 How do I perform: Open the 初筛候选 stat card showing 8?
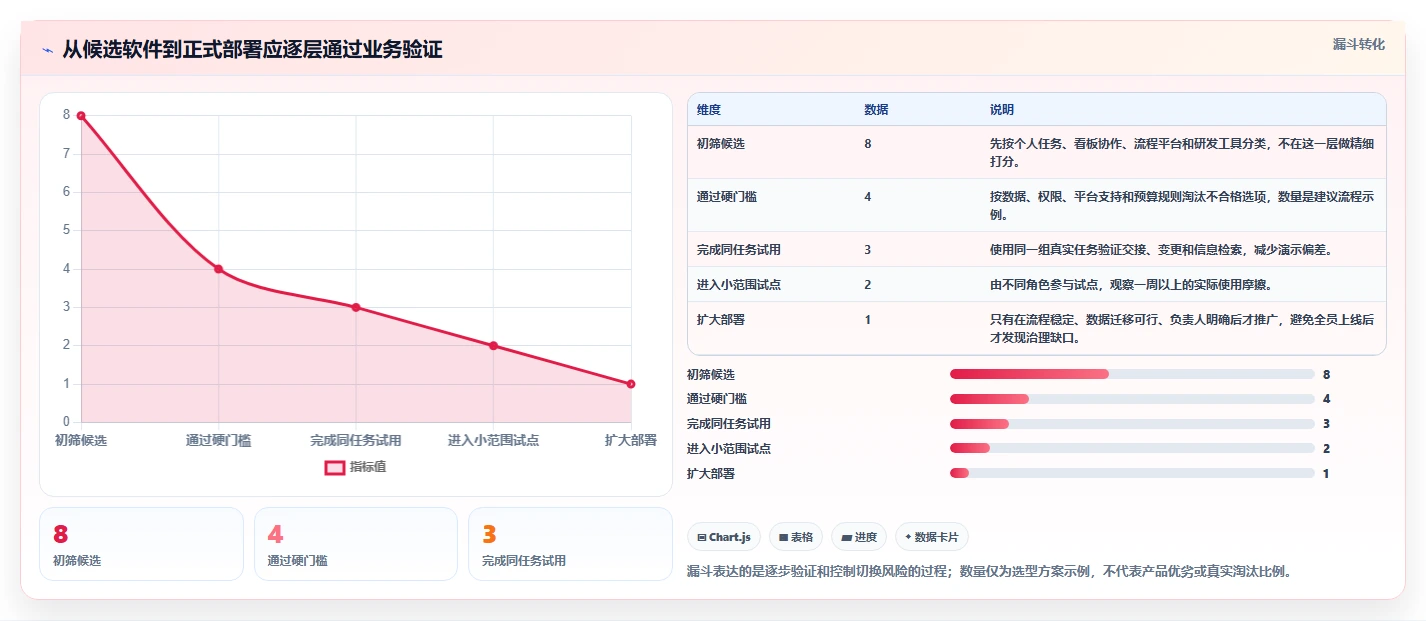pos(141,544)
